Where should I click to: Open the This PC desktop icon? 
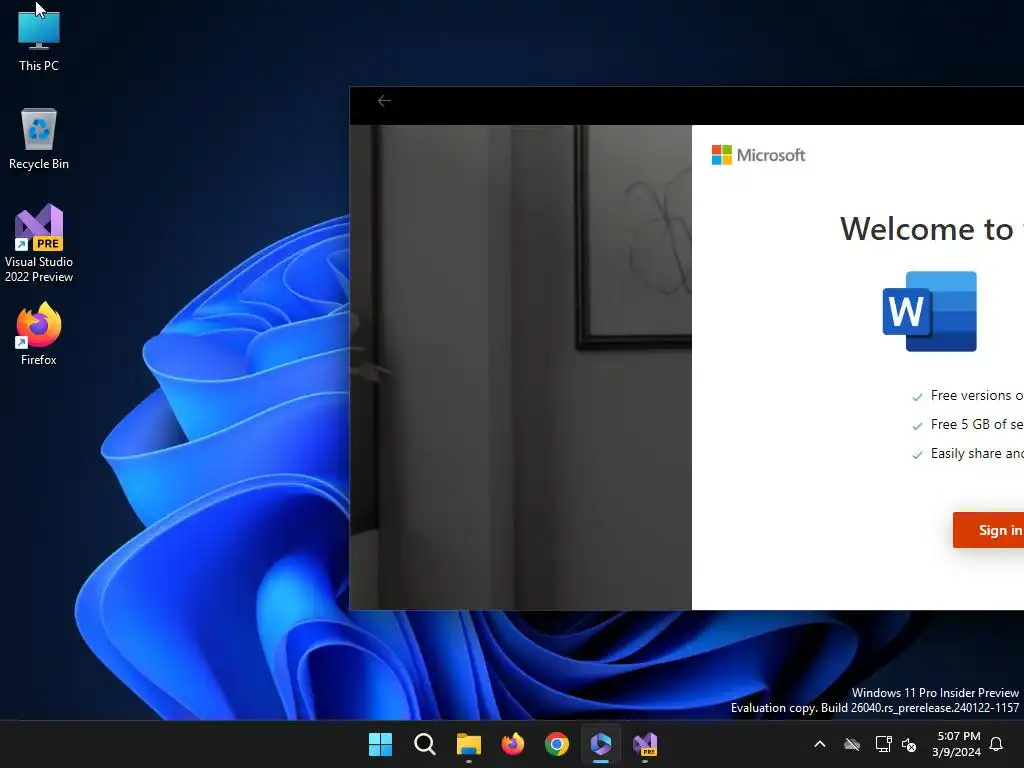[39, 39]
